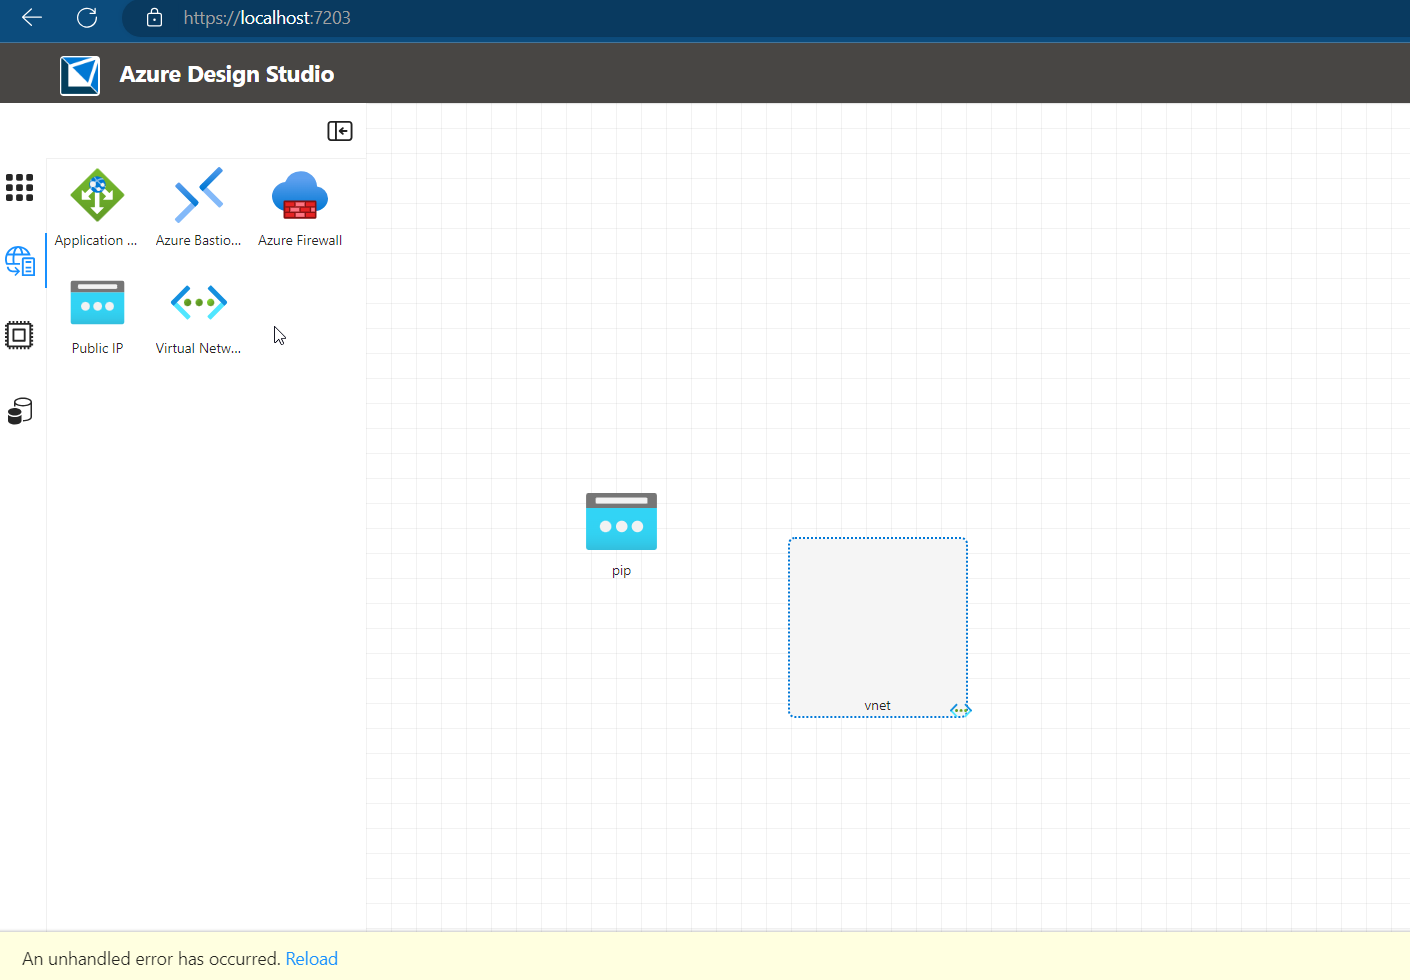Collapse the stencil panel

point(339,131)
